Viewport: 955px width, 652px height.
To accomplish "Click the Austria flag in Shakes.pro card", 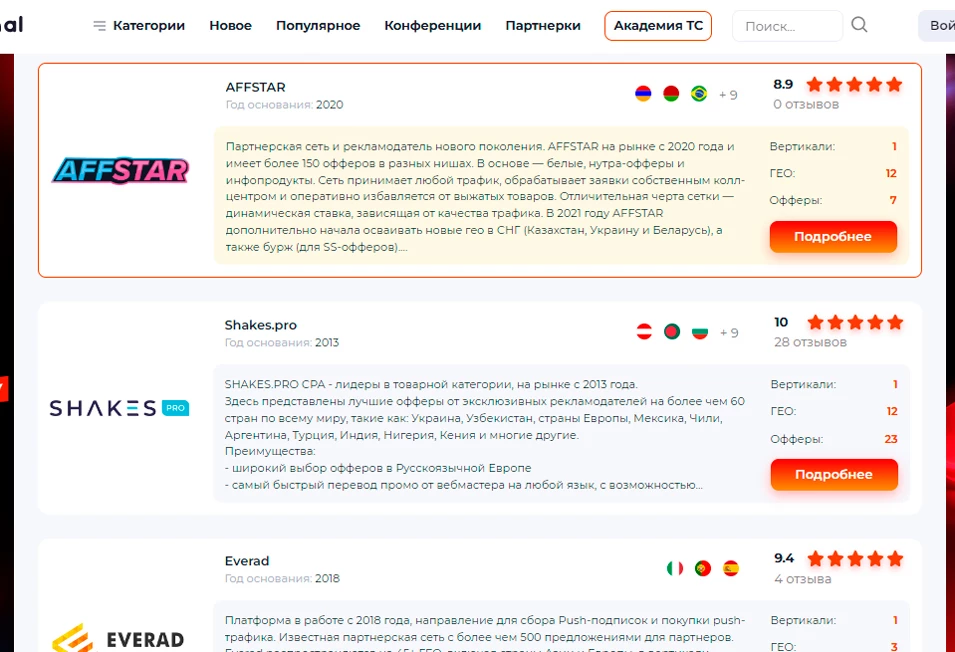I will (644, 332).
